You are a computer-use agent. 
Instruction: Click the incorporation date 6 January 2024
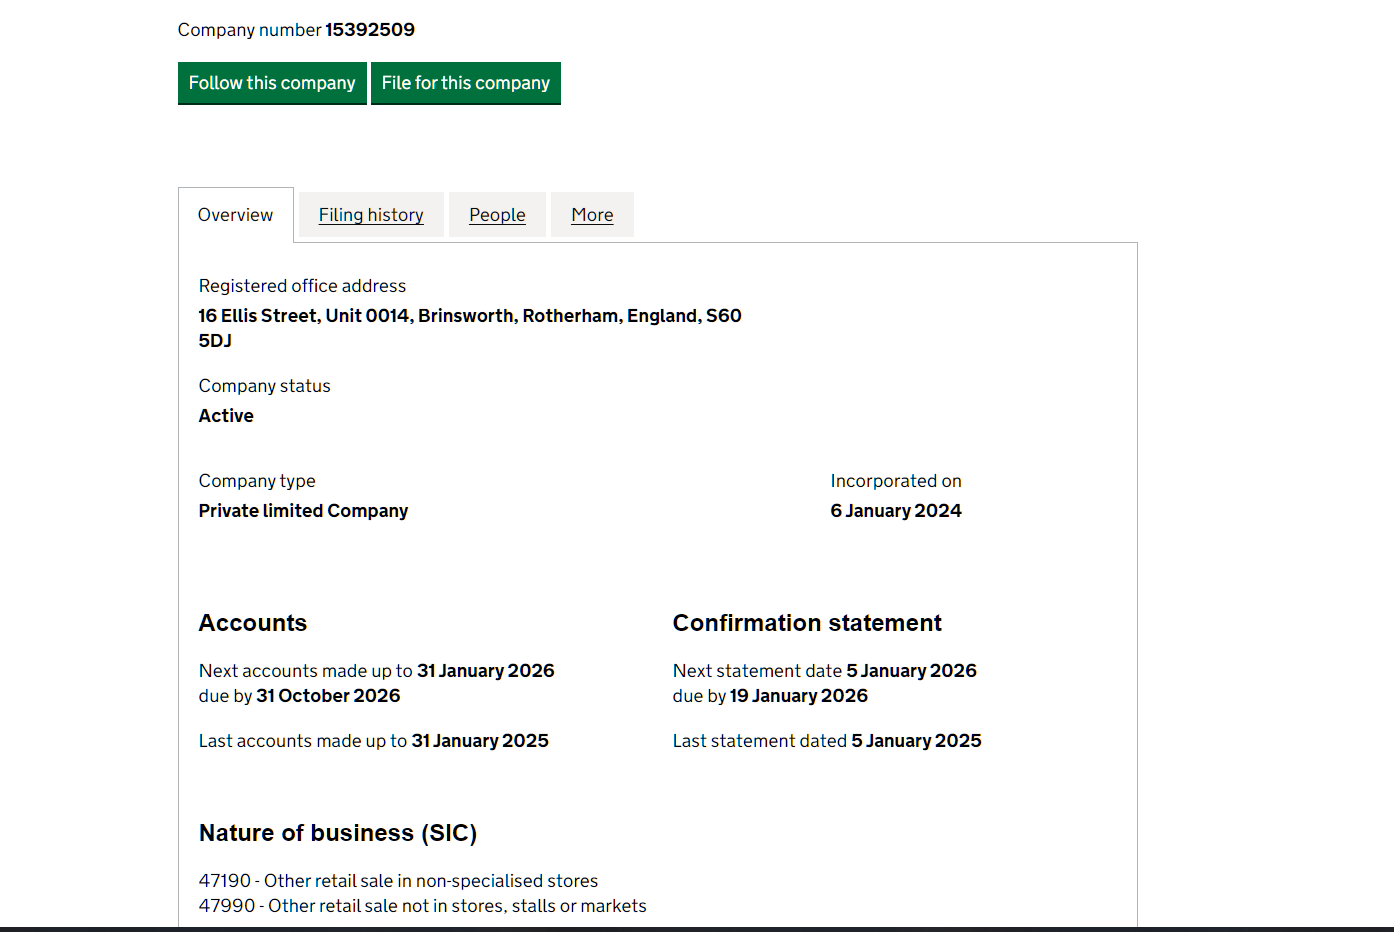895,511
